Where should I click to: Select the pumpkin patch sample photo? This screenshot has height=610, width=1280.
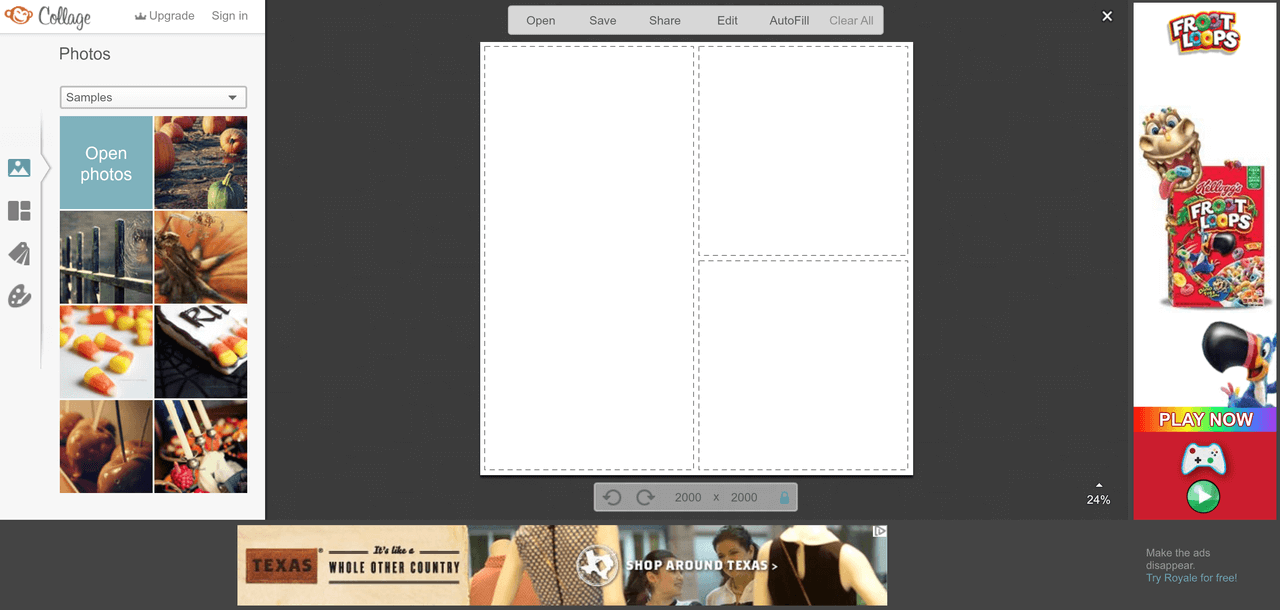[x=201, y=162]
